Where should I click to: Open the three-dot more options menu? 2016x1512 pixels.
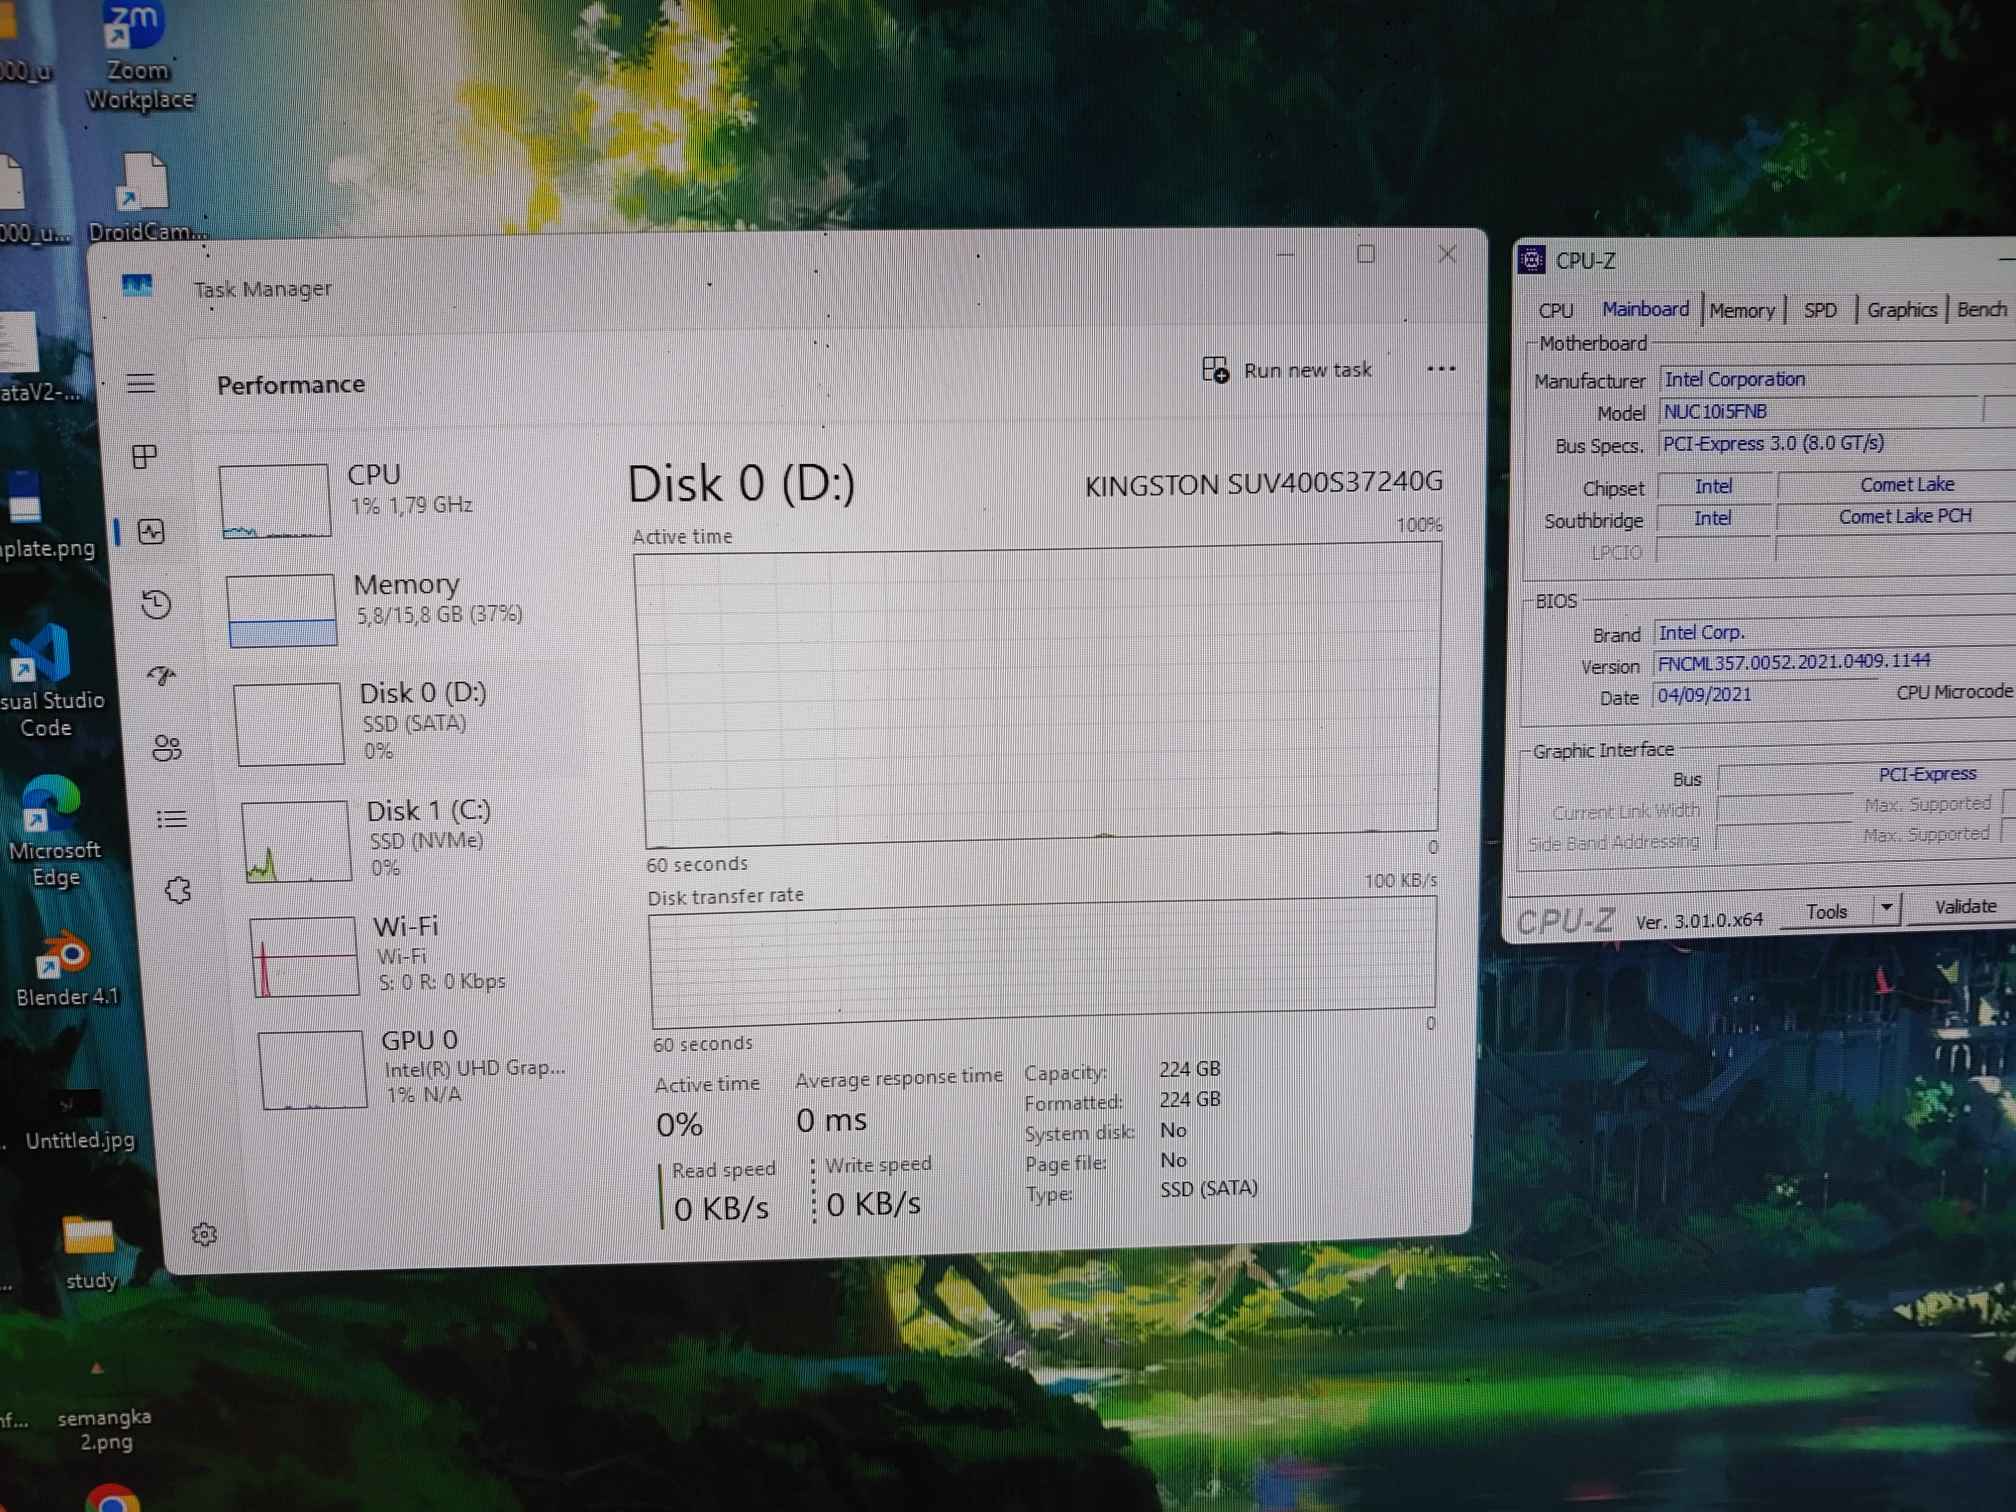coord(1440,369)
